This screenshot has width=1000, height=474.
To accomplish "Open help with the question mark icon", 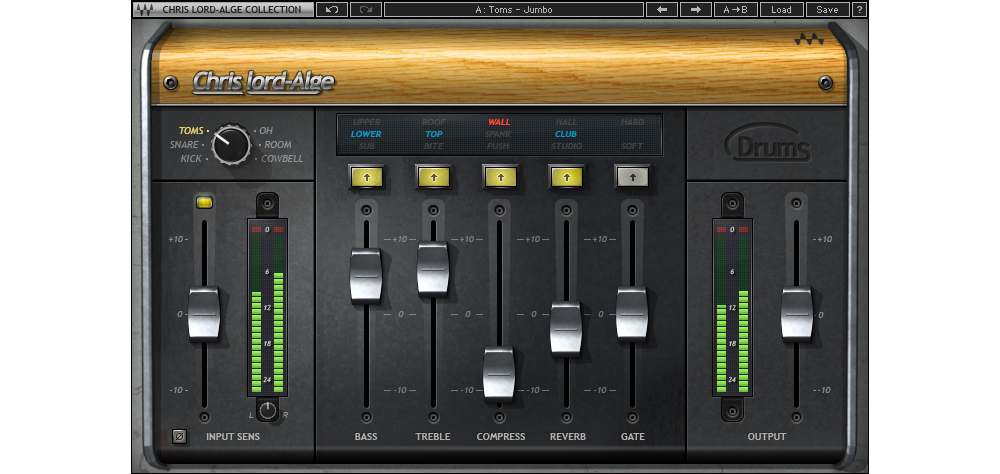I will 860,10.
